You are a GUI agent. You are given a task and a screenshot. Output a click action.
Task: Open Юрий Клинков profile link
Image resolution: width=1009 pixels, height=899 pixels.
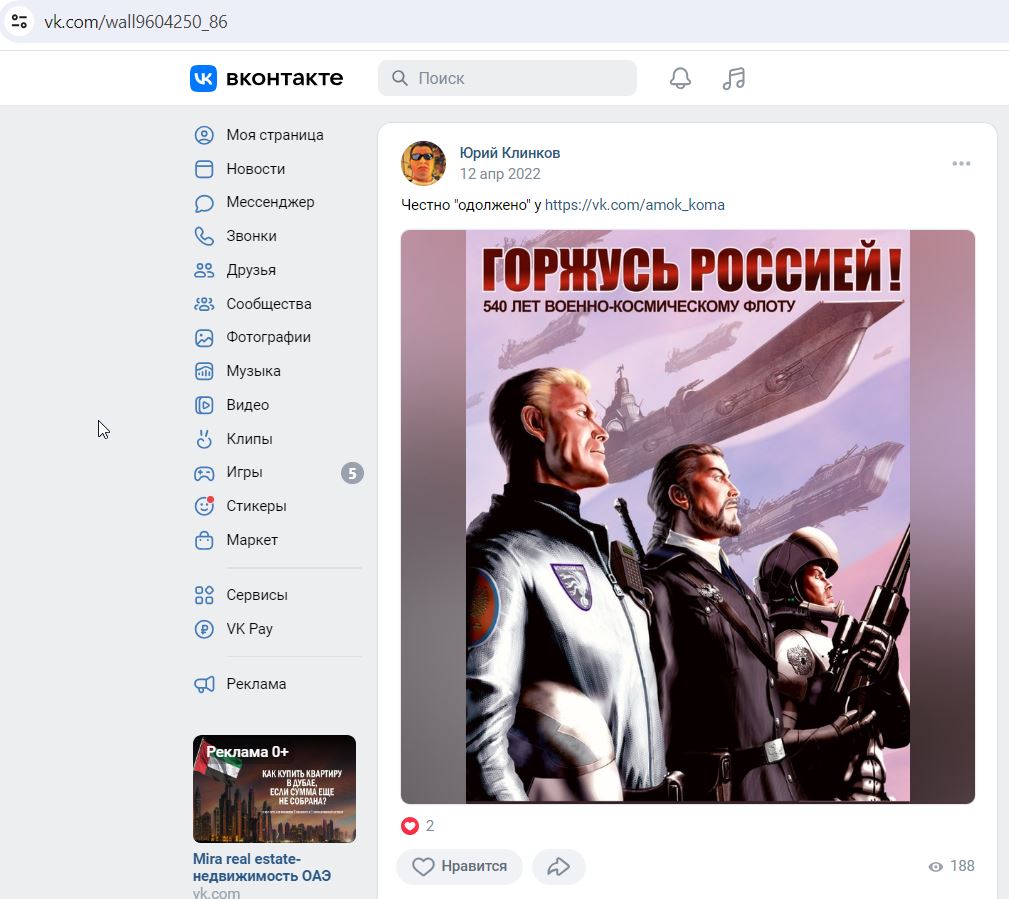(x=510, y=153)
